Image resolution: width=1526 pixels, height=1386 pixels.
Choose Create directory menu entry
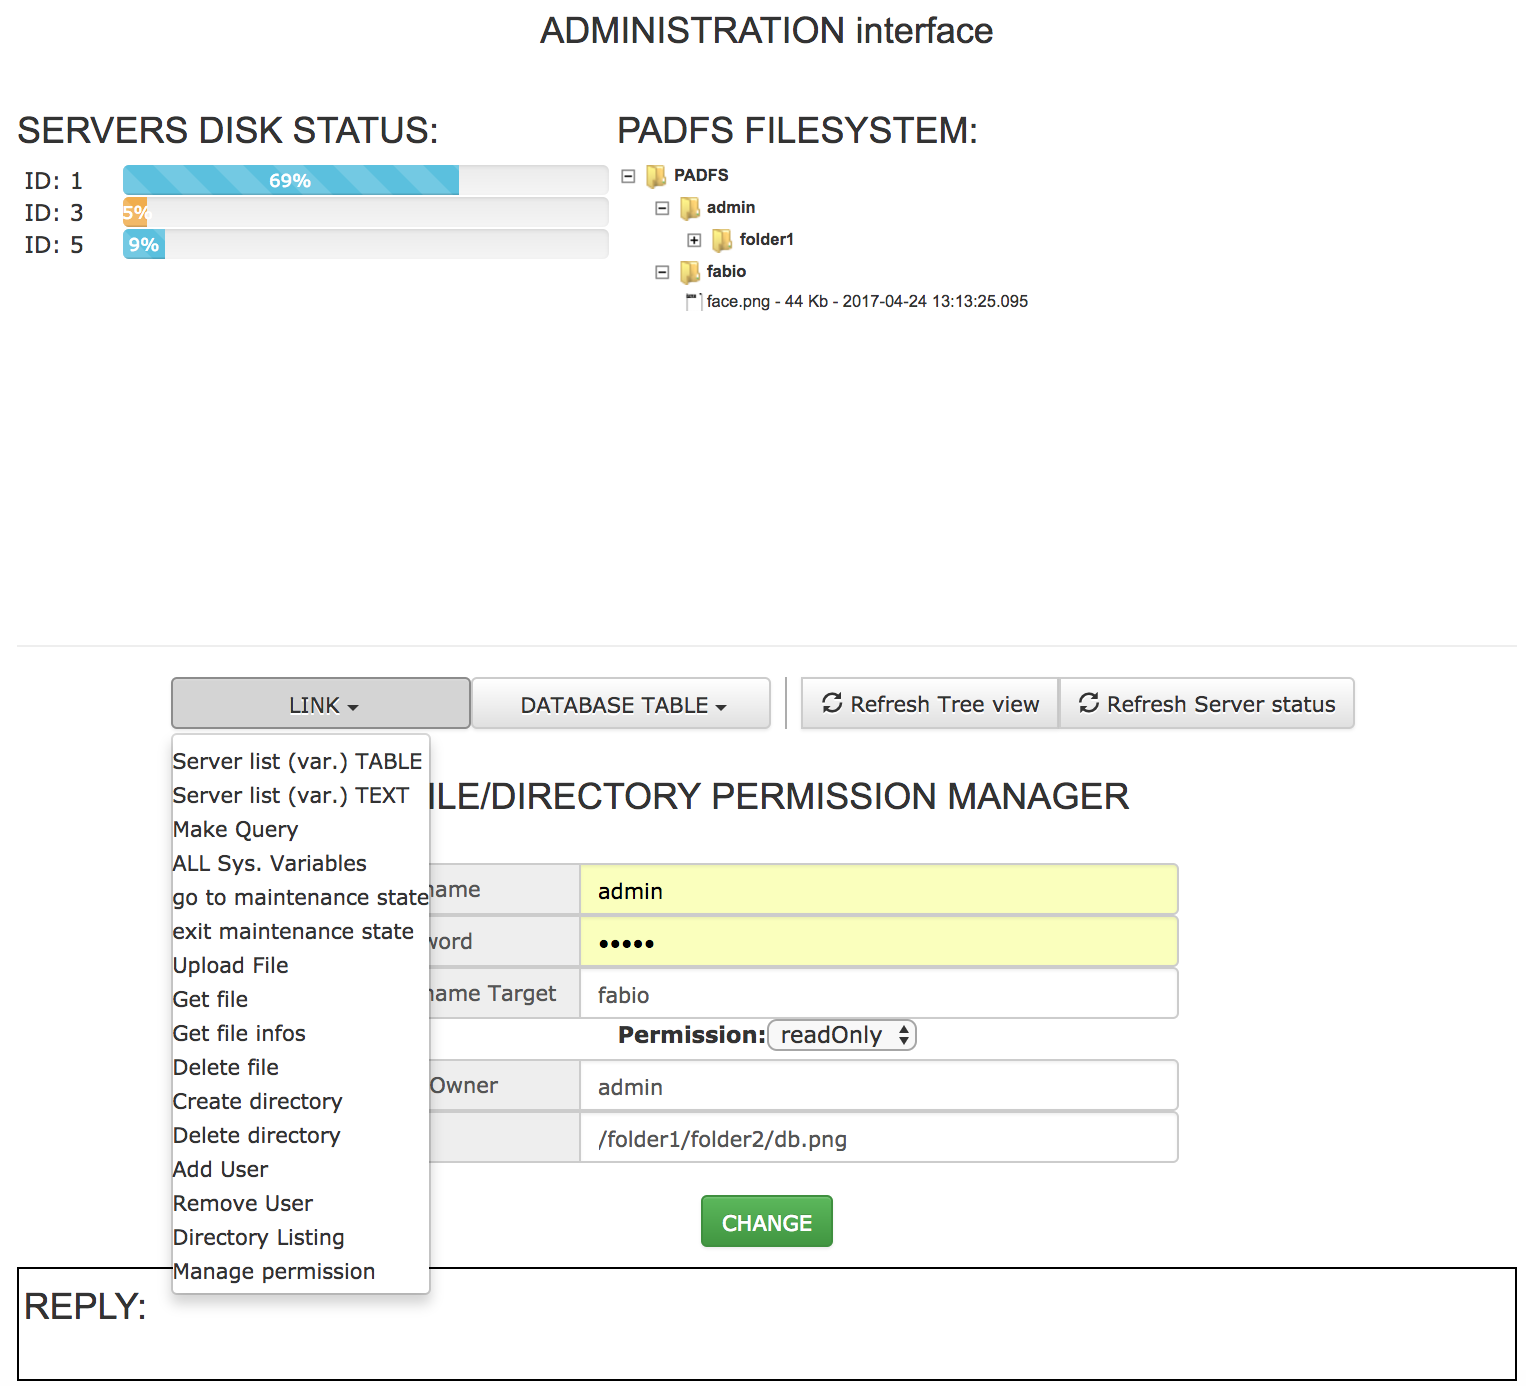(257, 1102)
